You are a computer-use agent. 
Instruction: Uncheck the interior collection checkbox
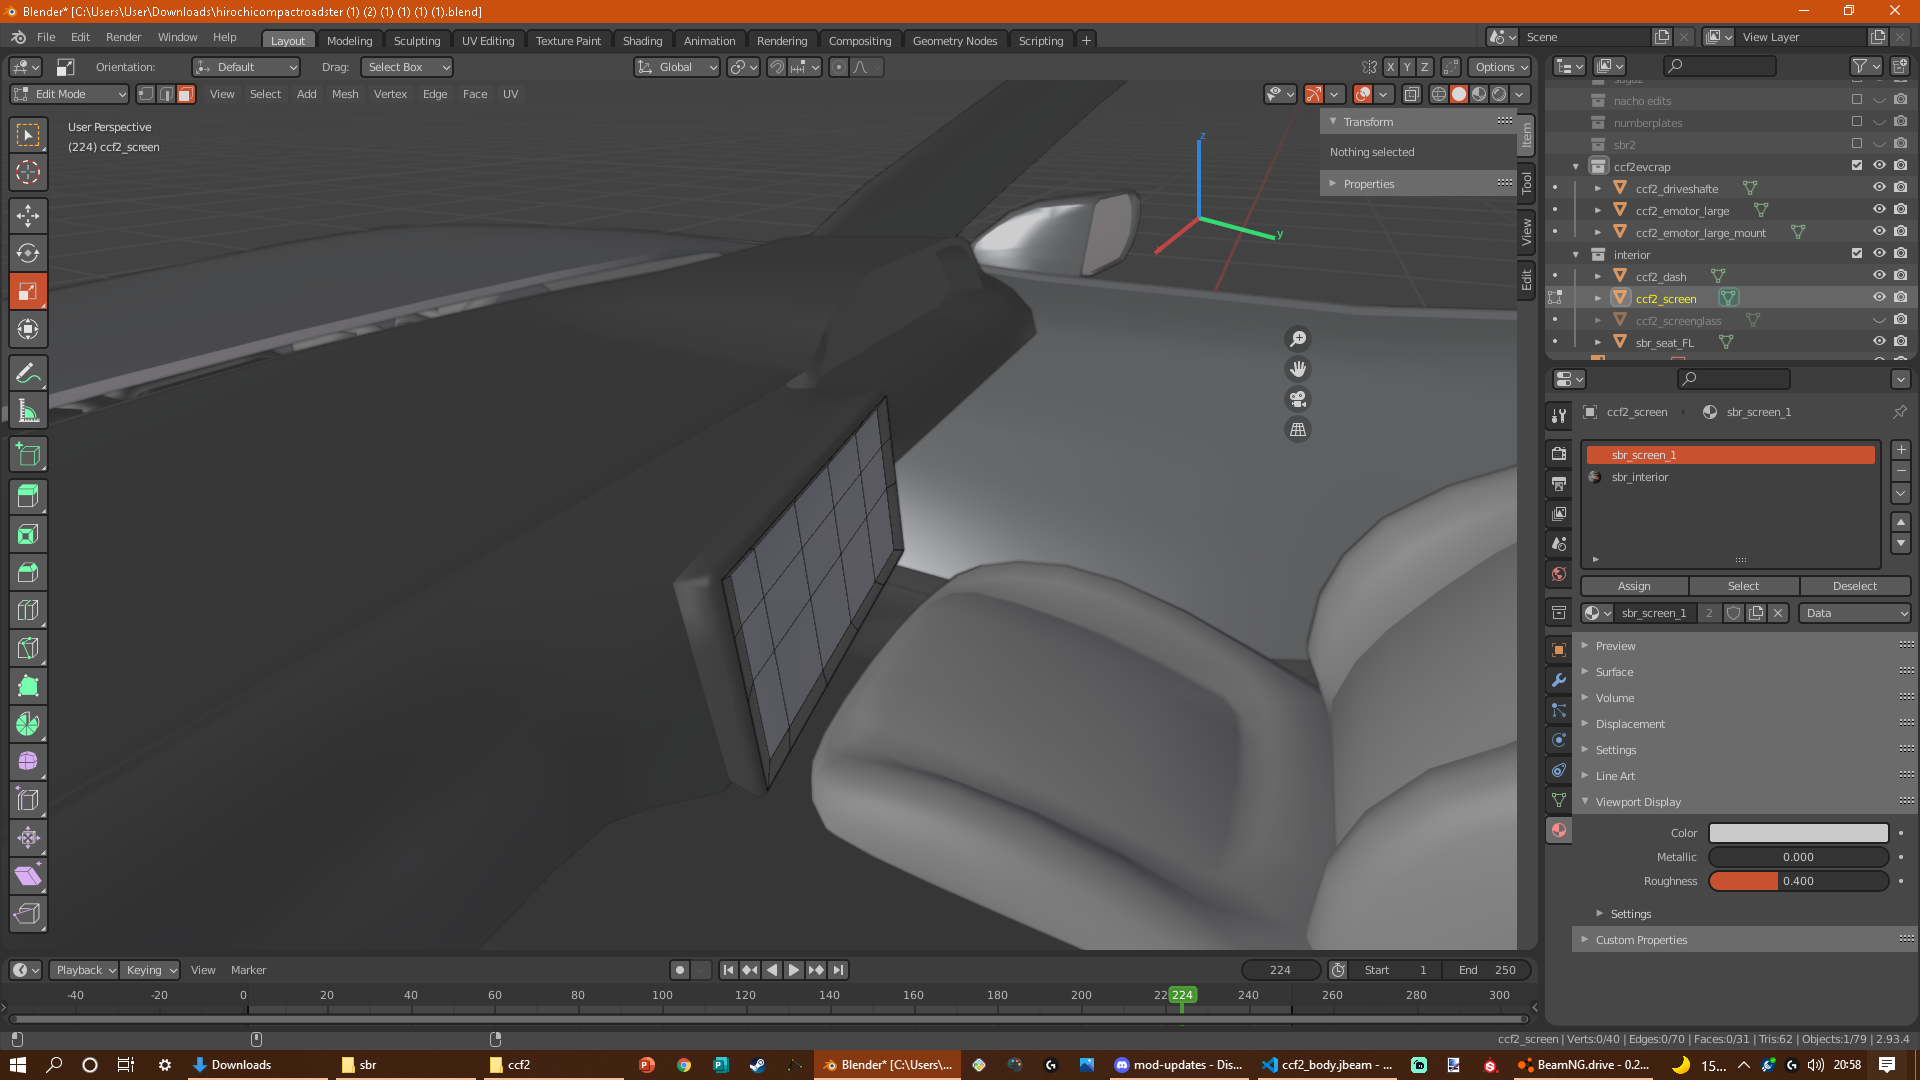pos(1857,254)
